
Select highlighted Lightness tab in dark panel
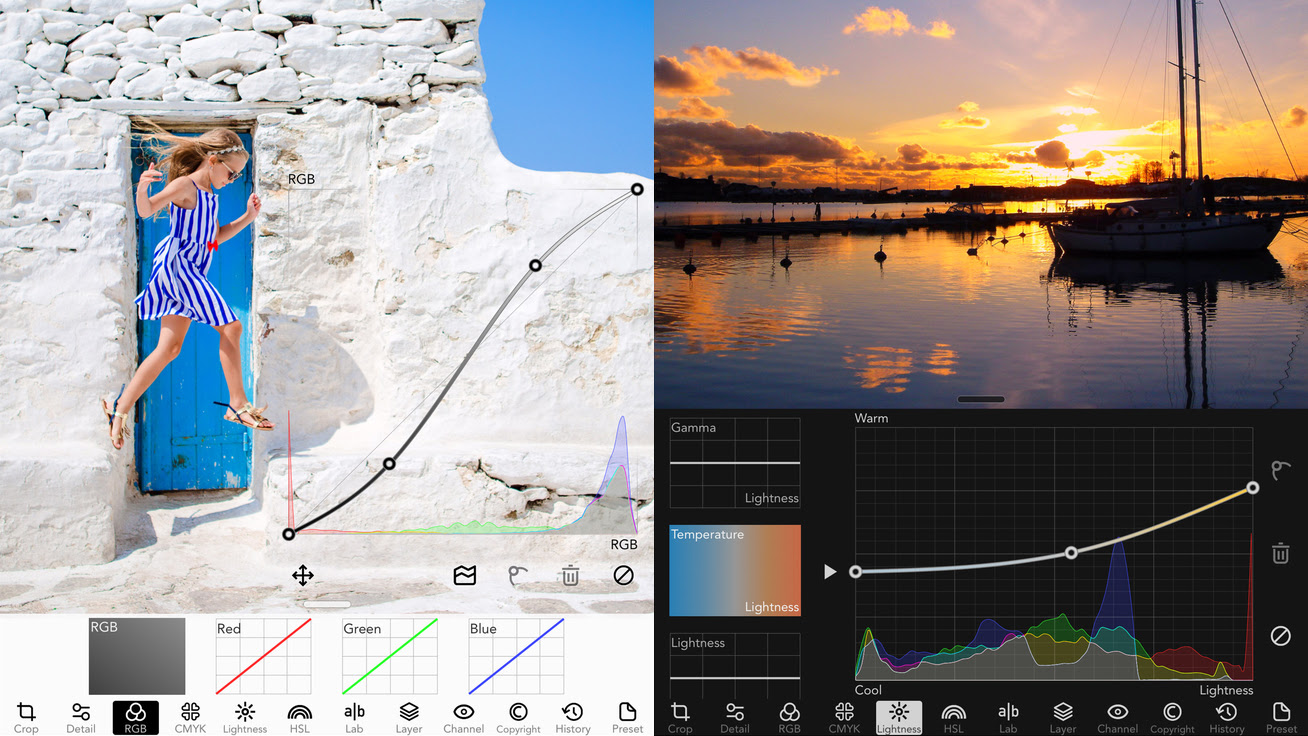click(899, 717)
